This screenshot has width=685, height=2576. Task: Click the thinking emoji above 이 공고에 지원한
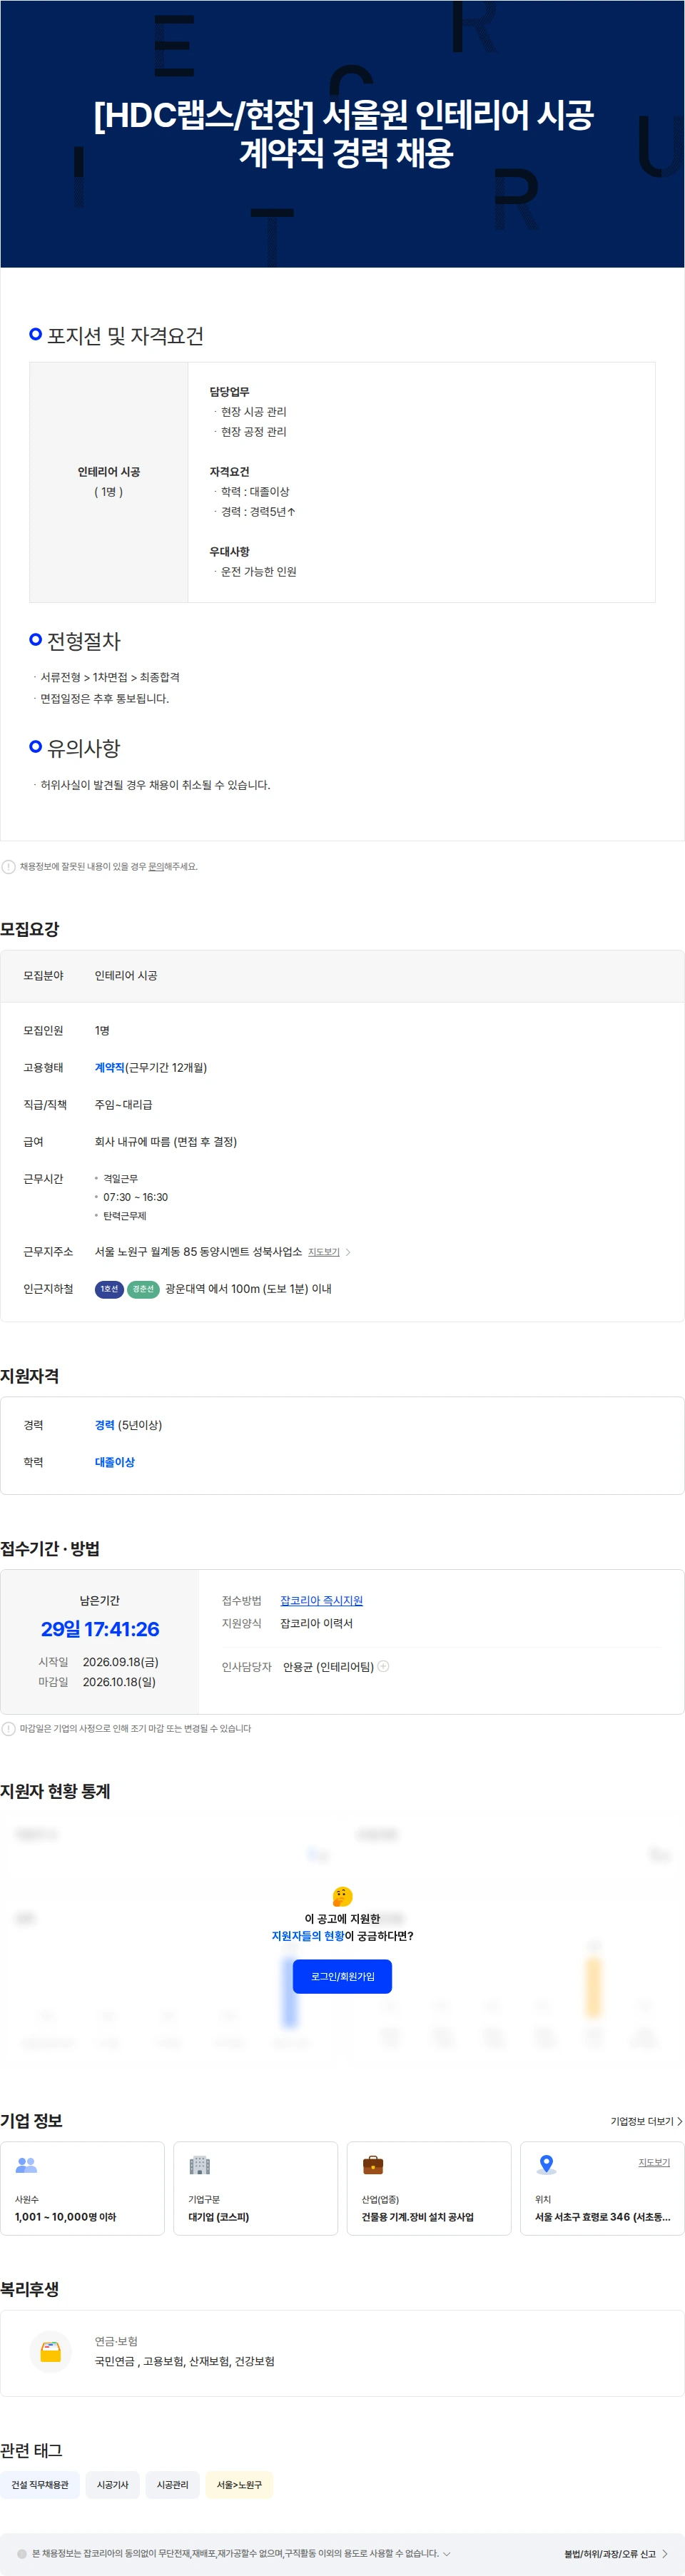(x=342, y=1896)
